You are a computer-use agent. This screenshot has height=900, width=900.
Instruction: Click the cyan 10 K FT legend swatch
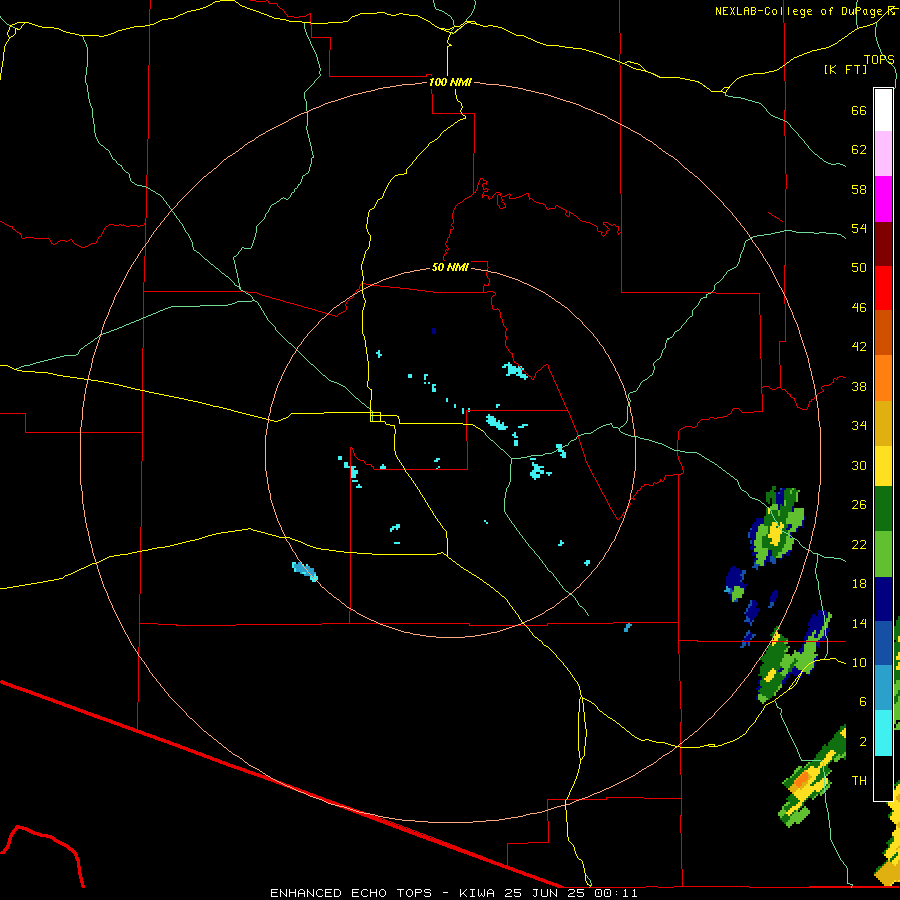(883, 733)
